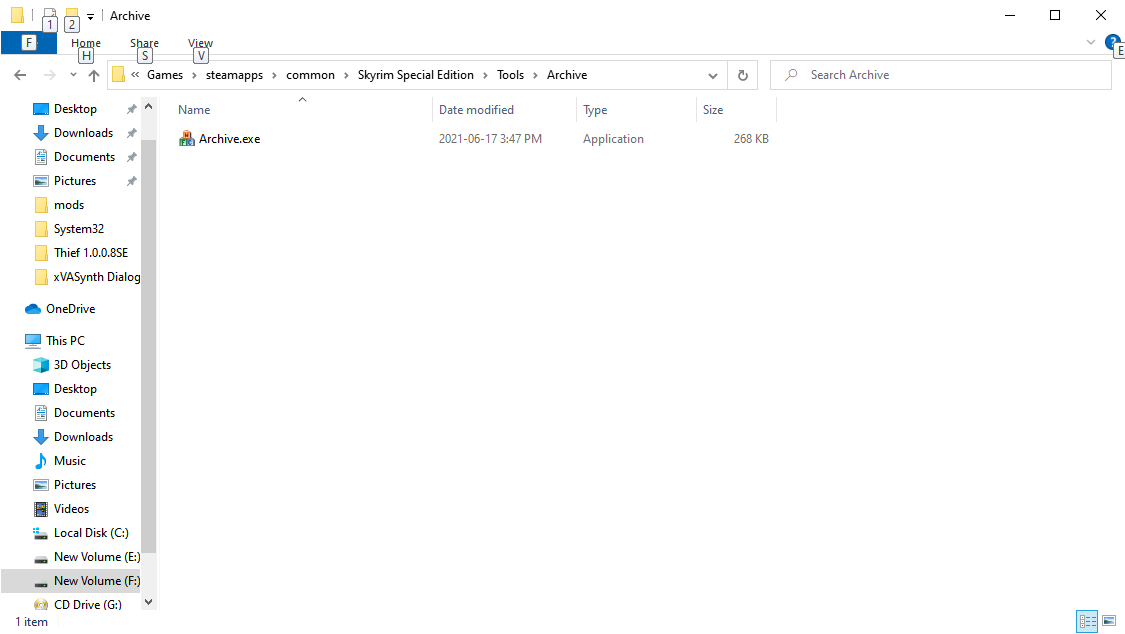Image resolution: width=1125 pixels, height=634 pixels.
Task: Open pinned Desktop in Quick access
Action: pyautogui.click(x=75, y=109)
